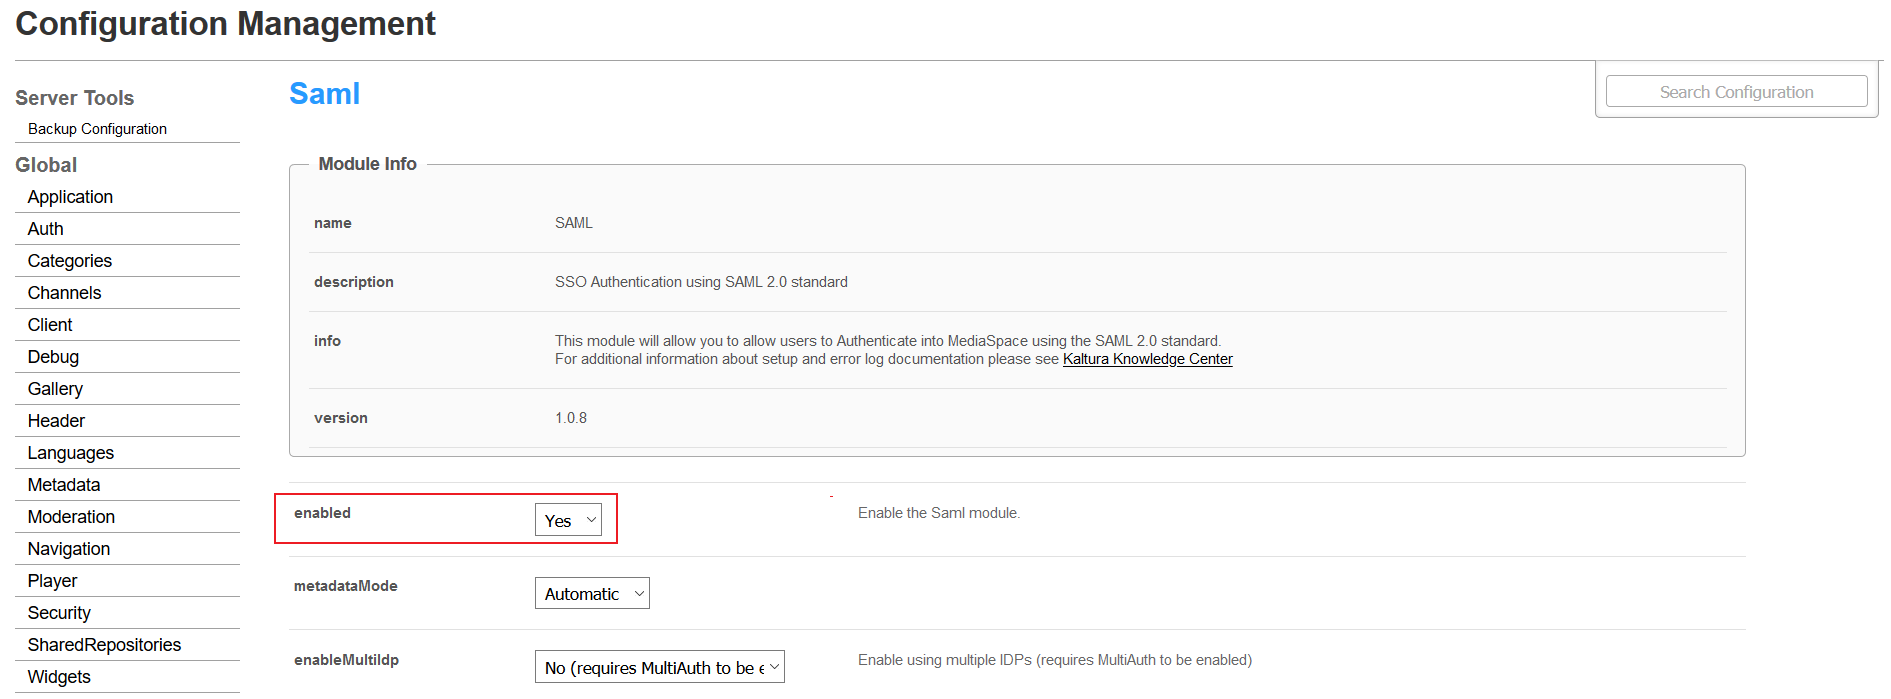Image resolution: width=1891 pixels, height=699 pixels.
Task: Open the Categories section
Action: pyautogui.click(x=69, y=261)
